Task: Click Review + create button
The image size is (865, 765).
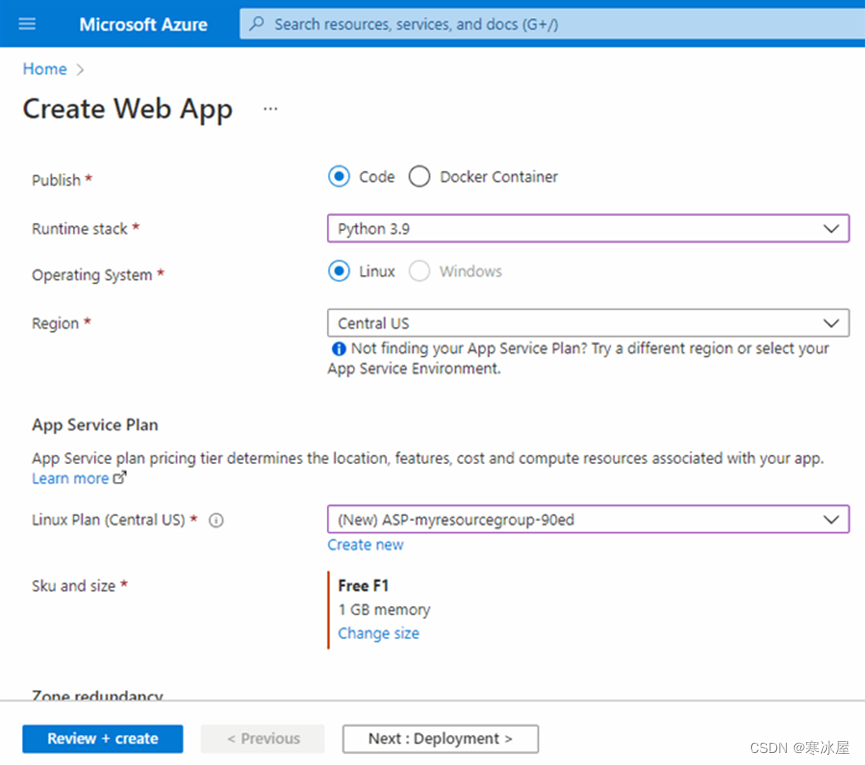Action: [103, 739]
